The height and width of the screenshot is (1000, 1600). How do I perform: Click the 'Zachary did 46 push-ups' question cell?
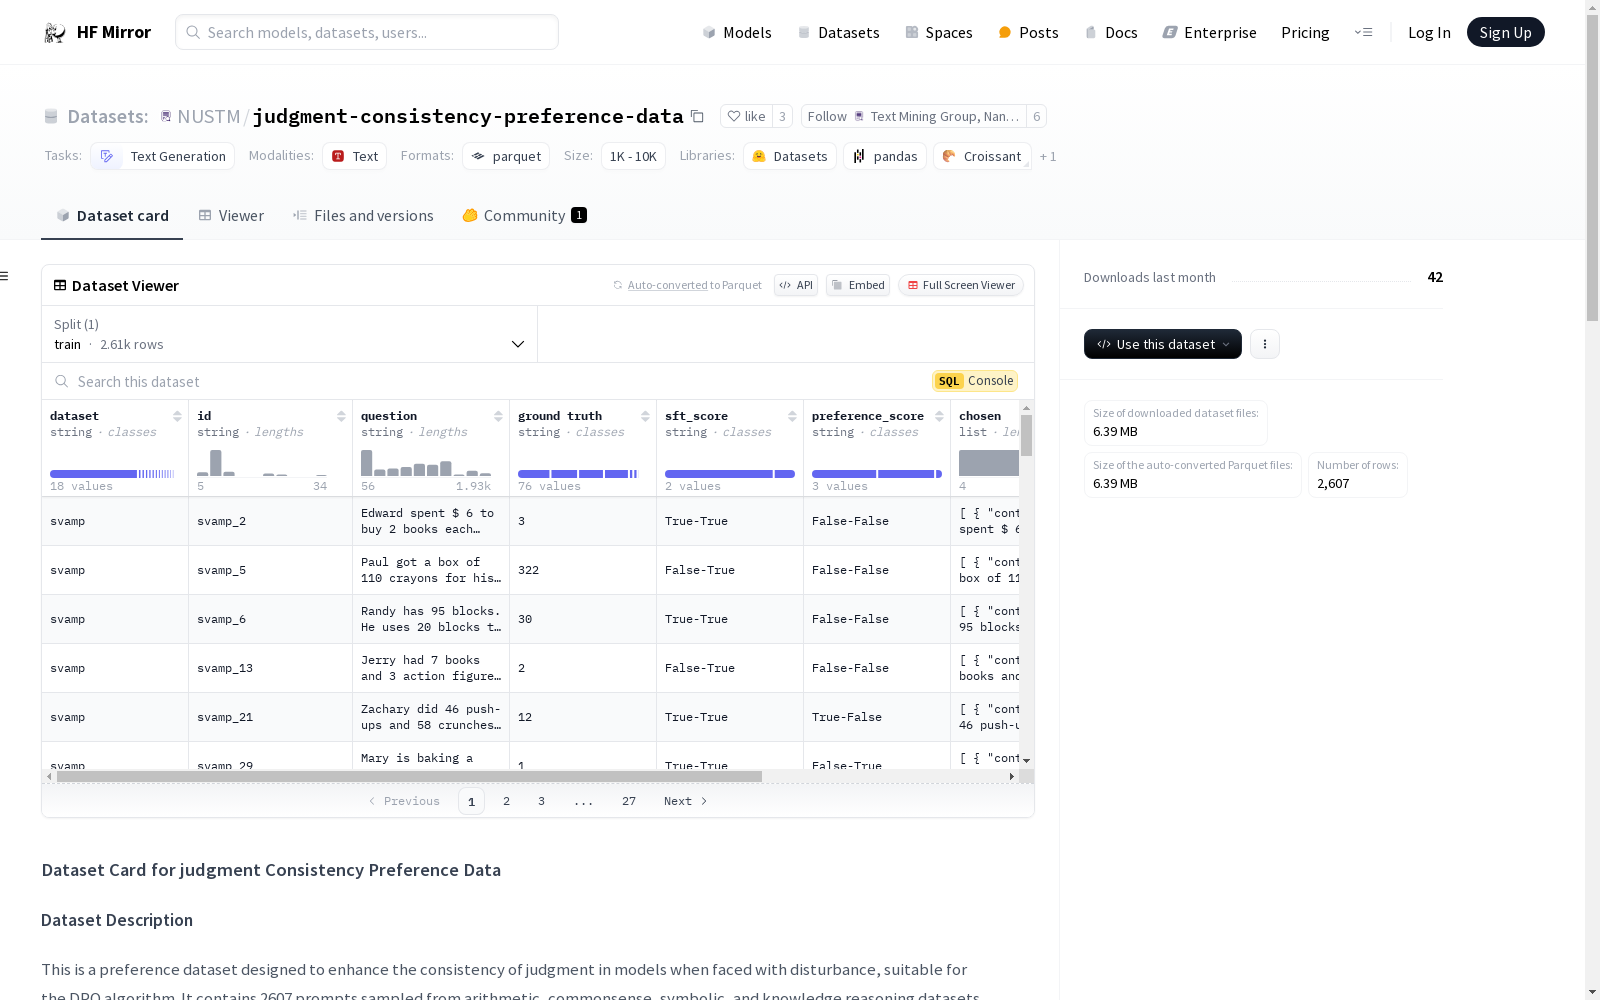[431, 717]
